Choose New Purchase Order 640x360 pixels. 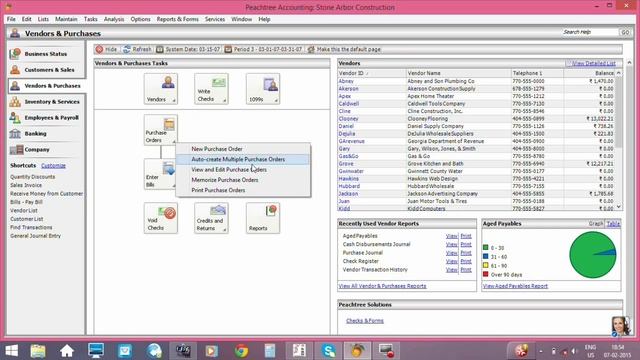click(x=243, y=149)
